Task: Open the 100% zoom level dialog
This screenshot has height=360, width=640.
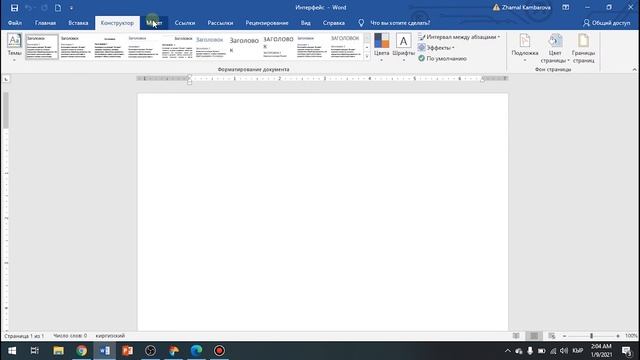Action: (631, 336)
